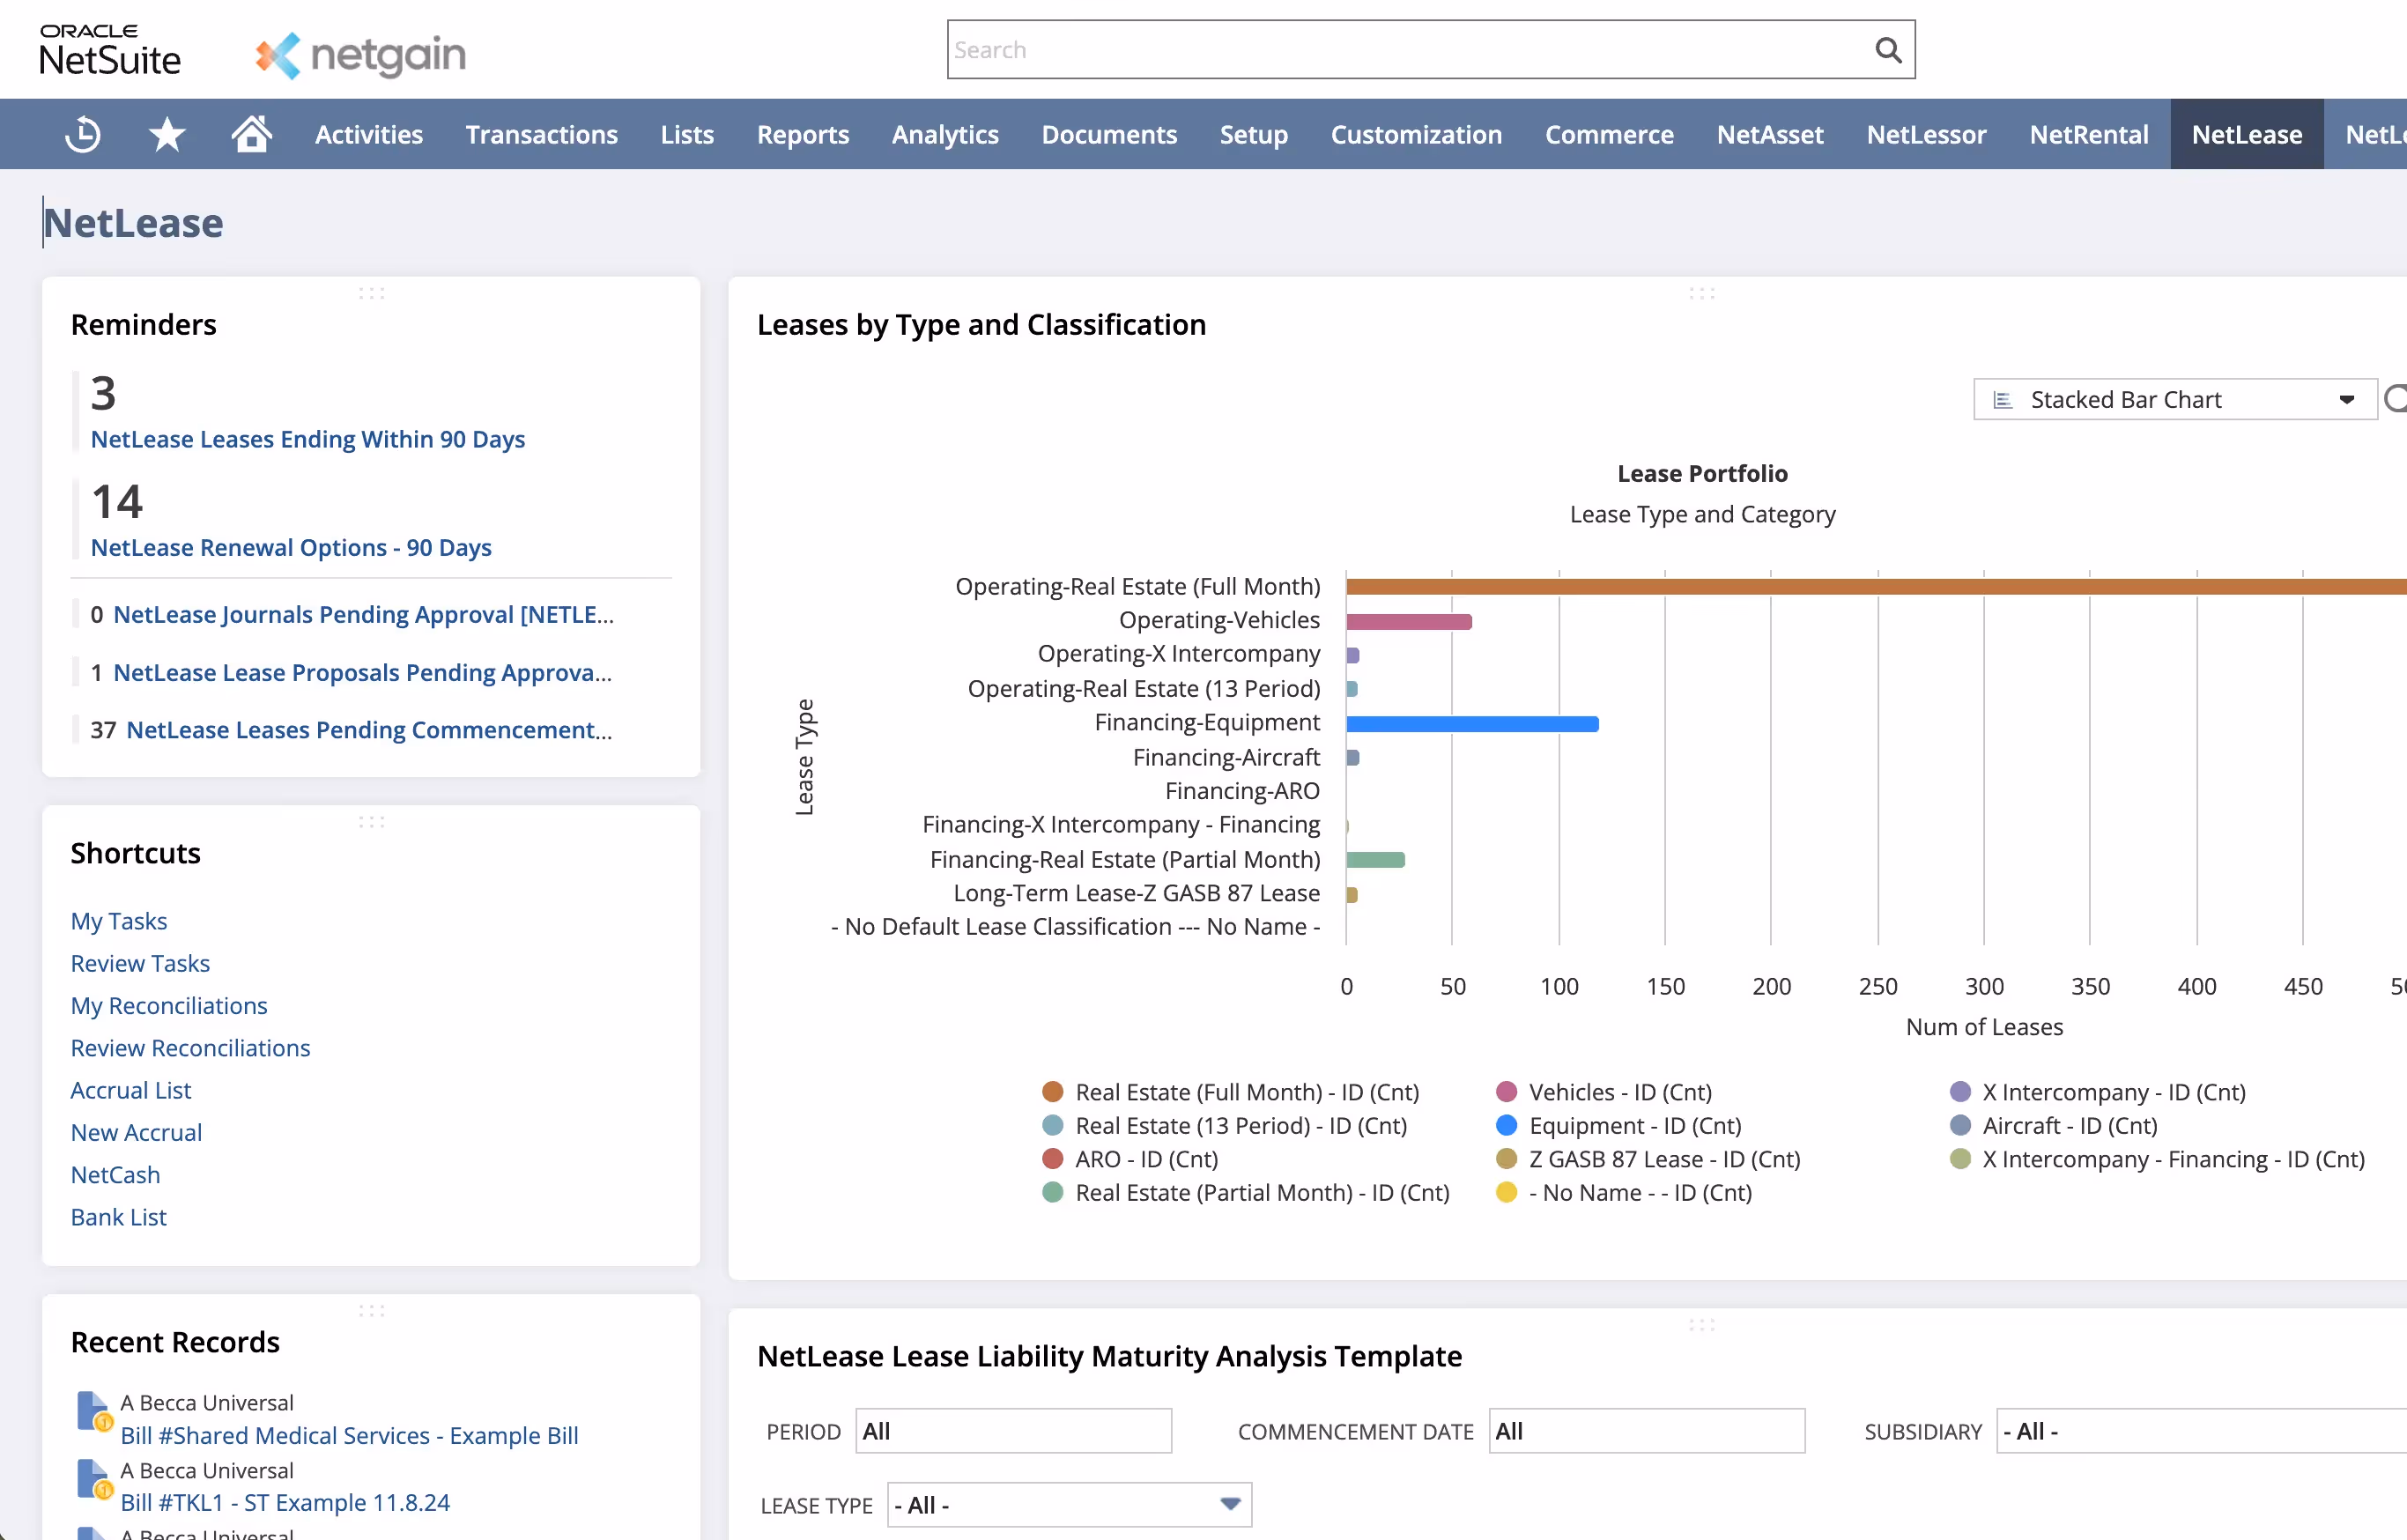Click the search magnifier icon
The image size is (2407, 1540).
pos(1888,49)
